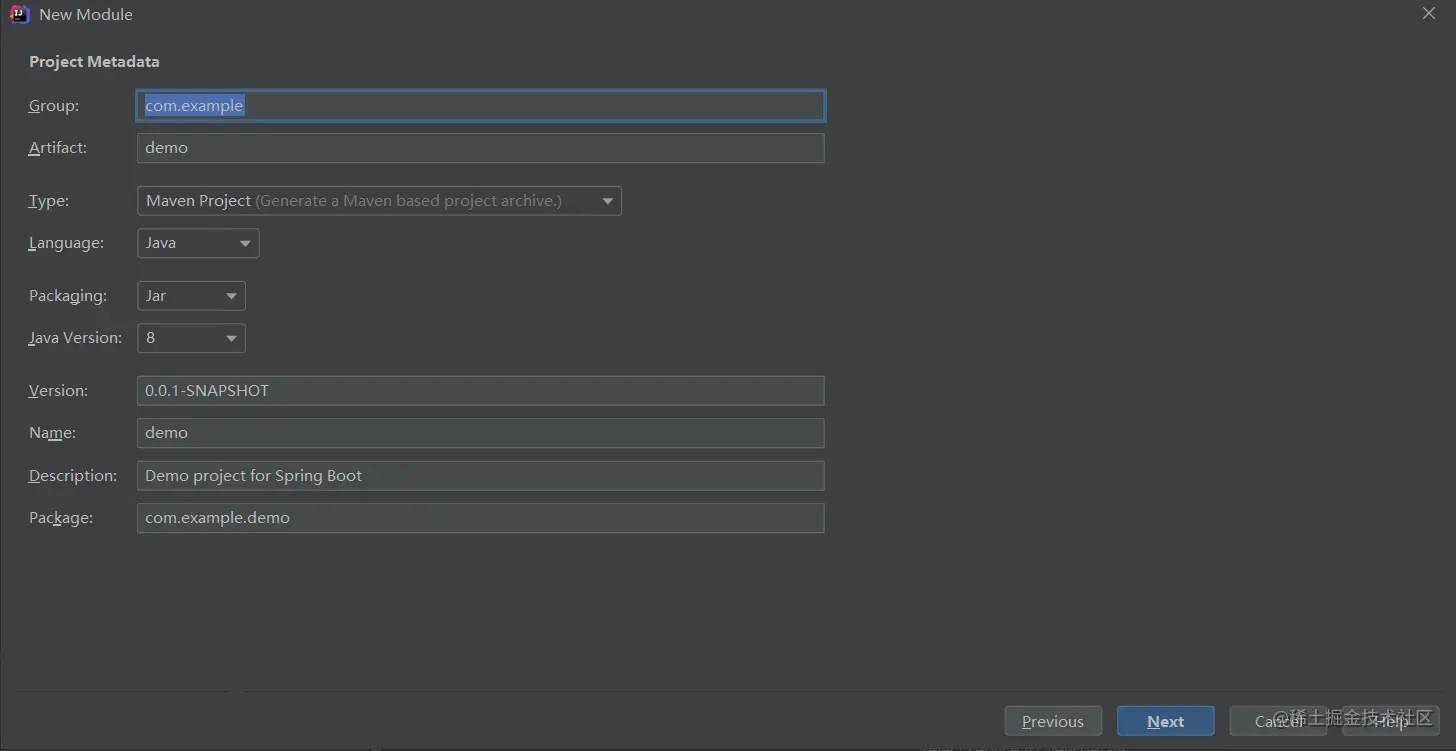Open the Type dropdown Maven Project
This screenshot has width=1456, height=751.
click(x=379, y=201)
